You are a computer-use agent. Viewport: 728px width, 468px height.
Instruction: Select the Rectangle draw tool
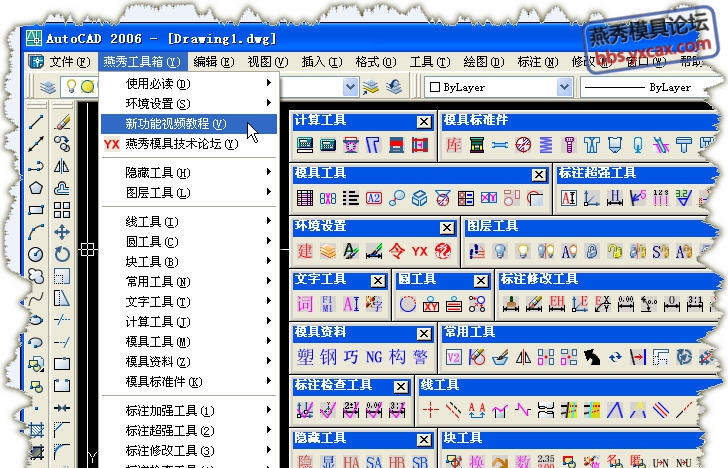pyautogui.click(x=36, y=210)
